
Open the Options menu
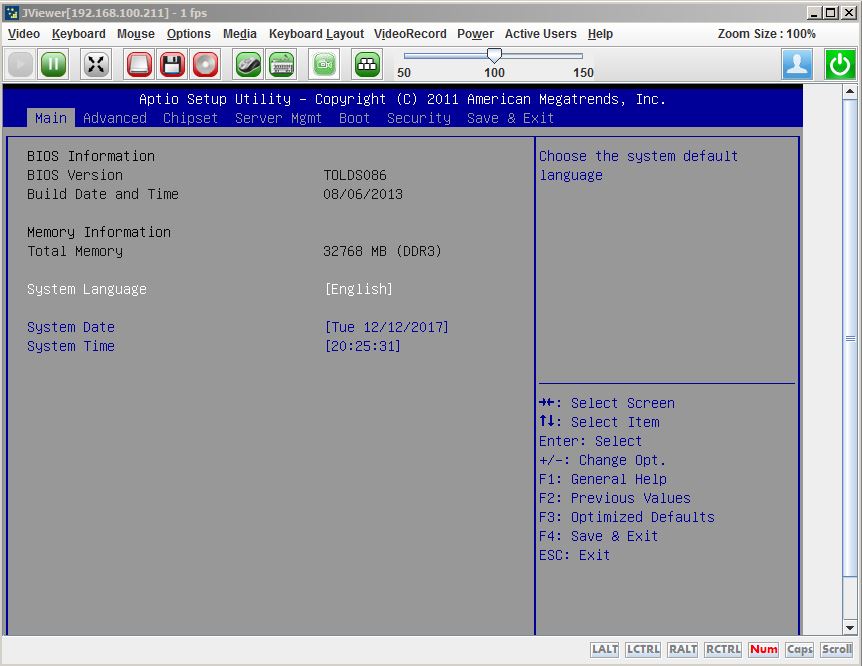pyautogui.click(x=189, y=34)
